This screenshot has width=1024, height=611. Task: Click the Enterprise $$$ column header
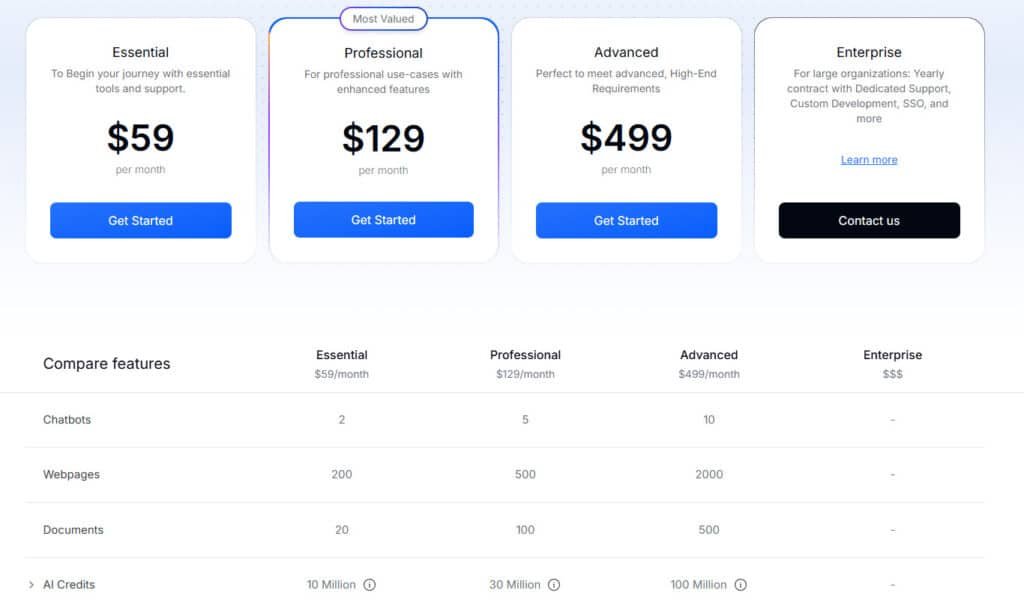click(x=892, y=363)
